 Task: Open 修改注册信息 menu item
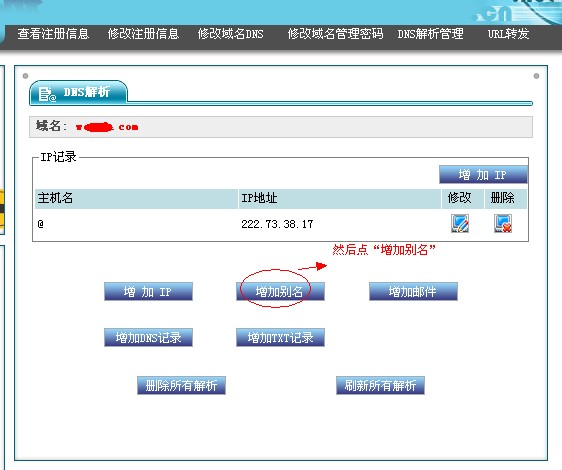pos(143,34)
